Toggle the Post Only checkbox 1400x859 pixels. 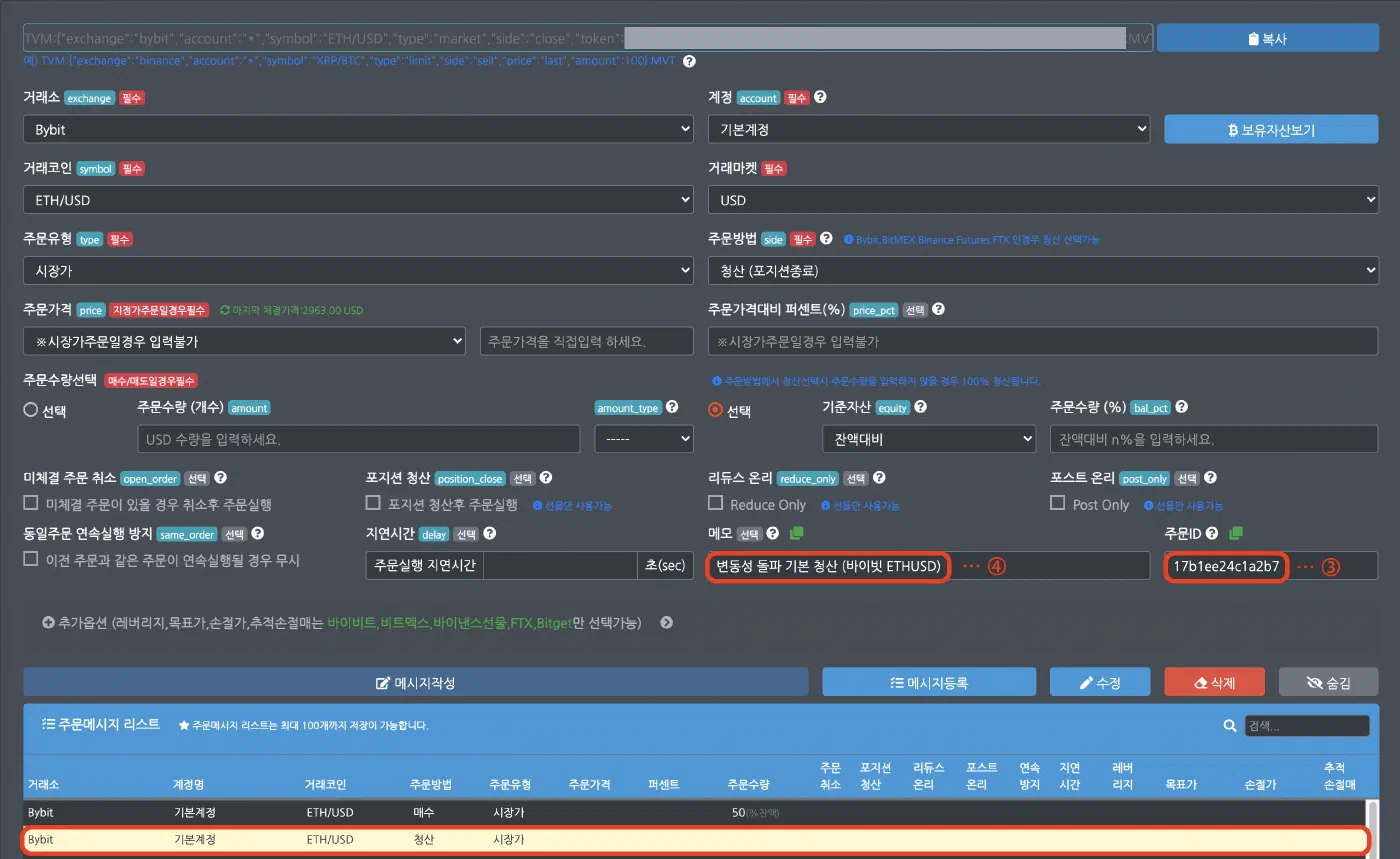point(1057,503)
